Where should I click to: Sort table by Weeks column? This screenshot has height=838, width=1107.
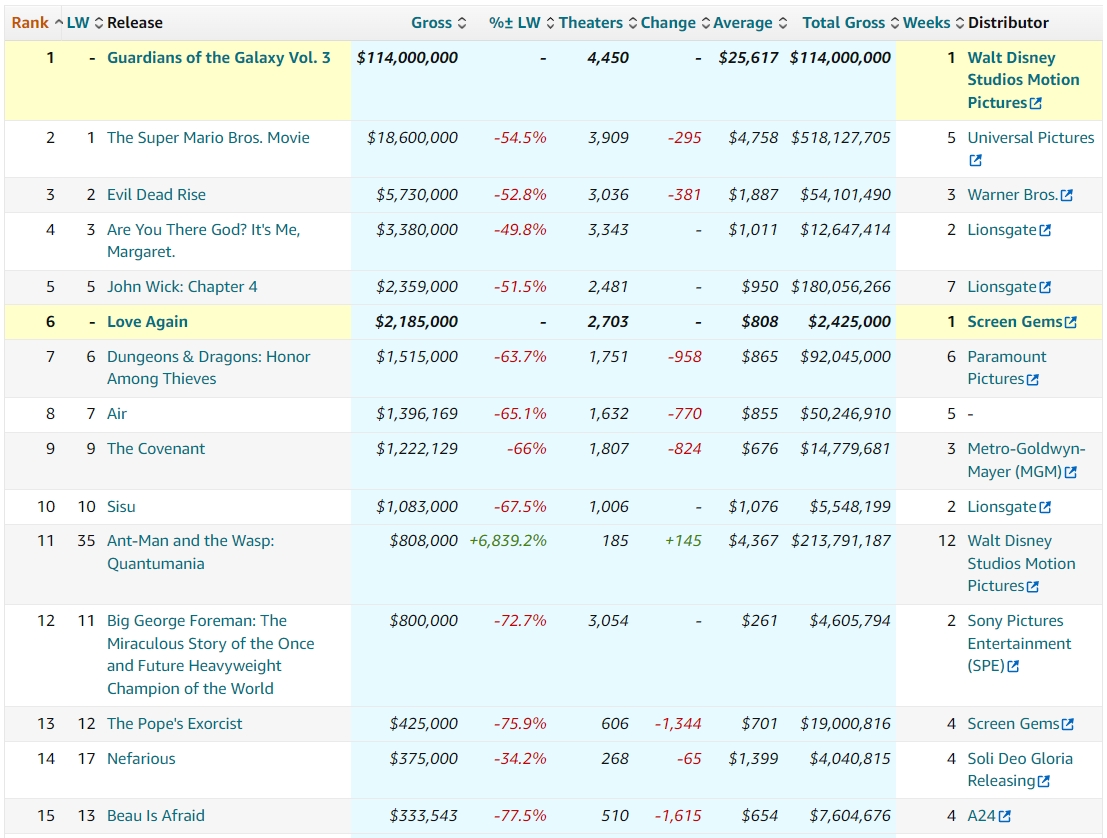[x=933, y=23]
